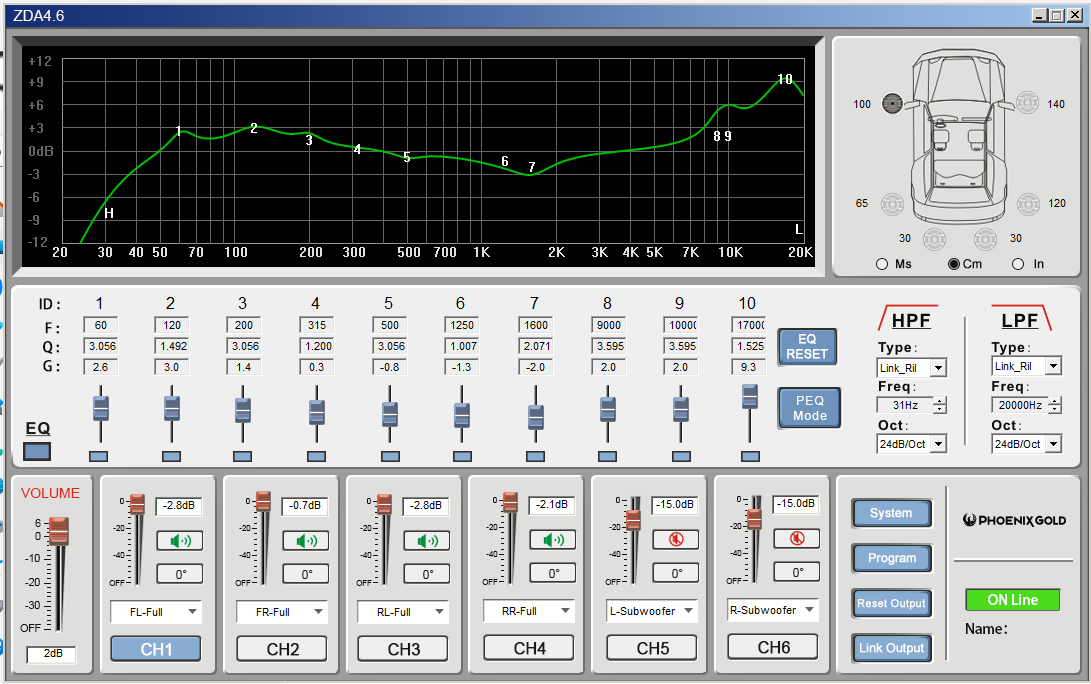Click the EQ RESET button
The image size is (1091, 684).
pyautogui.click(x=807, y=347)
